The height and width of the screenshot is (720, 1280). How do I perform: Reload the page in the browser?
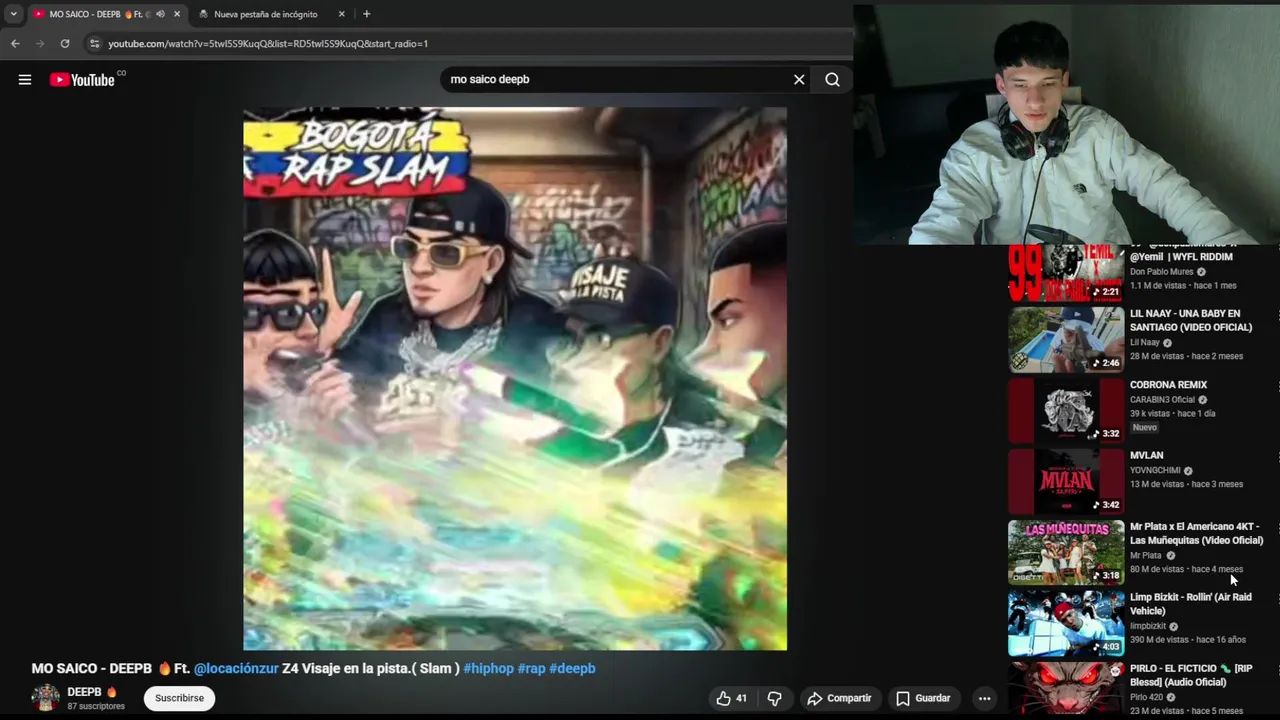65,44
